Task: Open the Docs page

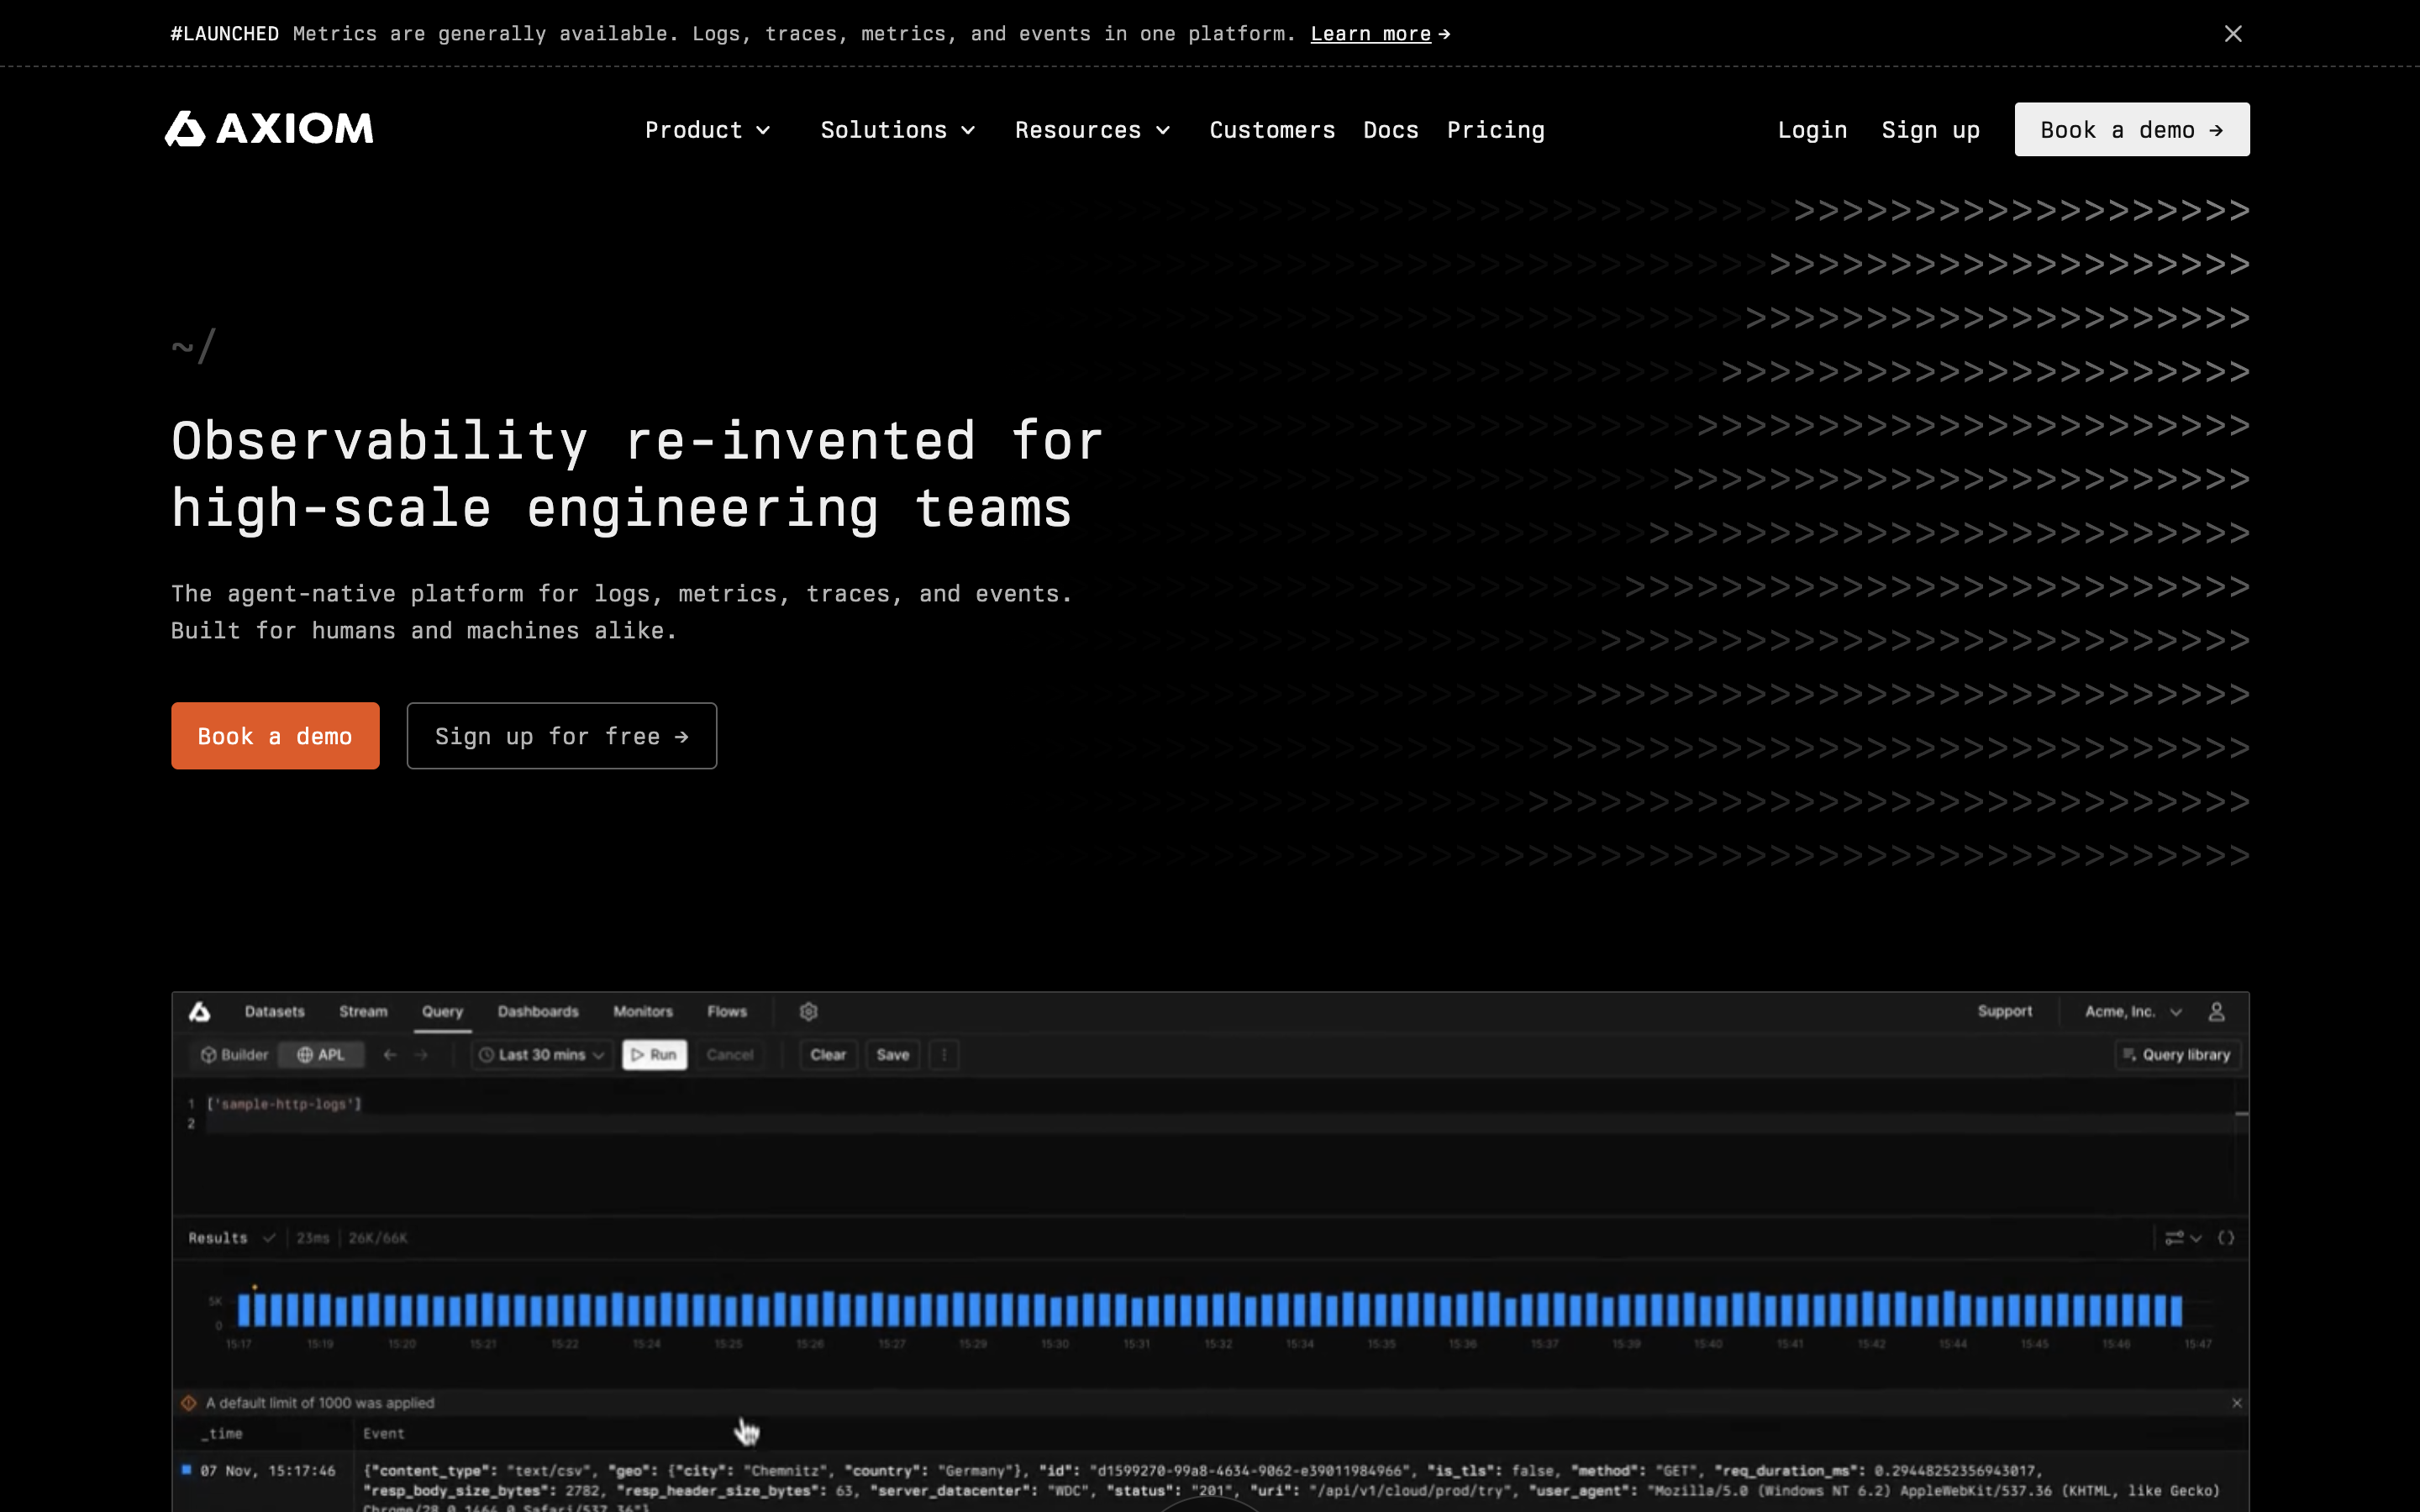Action: 1390,130
